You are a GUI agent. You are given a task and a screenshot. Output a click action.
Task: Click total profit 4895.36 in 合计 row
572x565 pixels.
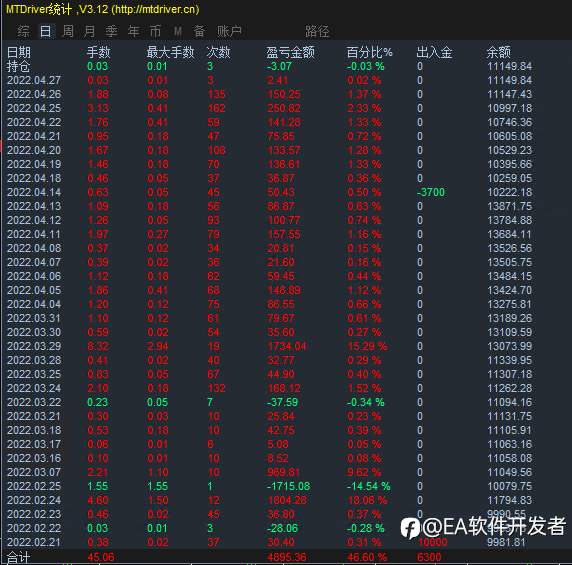coord(287,557)
